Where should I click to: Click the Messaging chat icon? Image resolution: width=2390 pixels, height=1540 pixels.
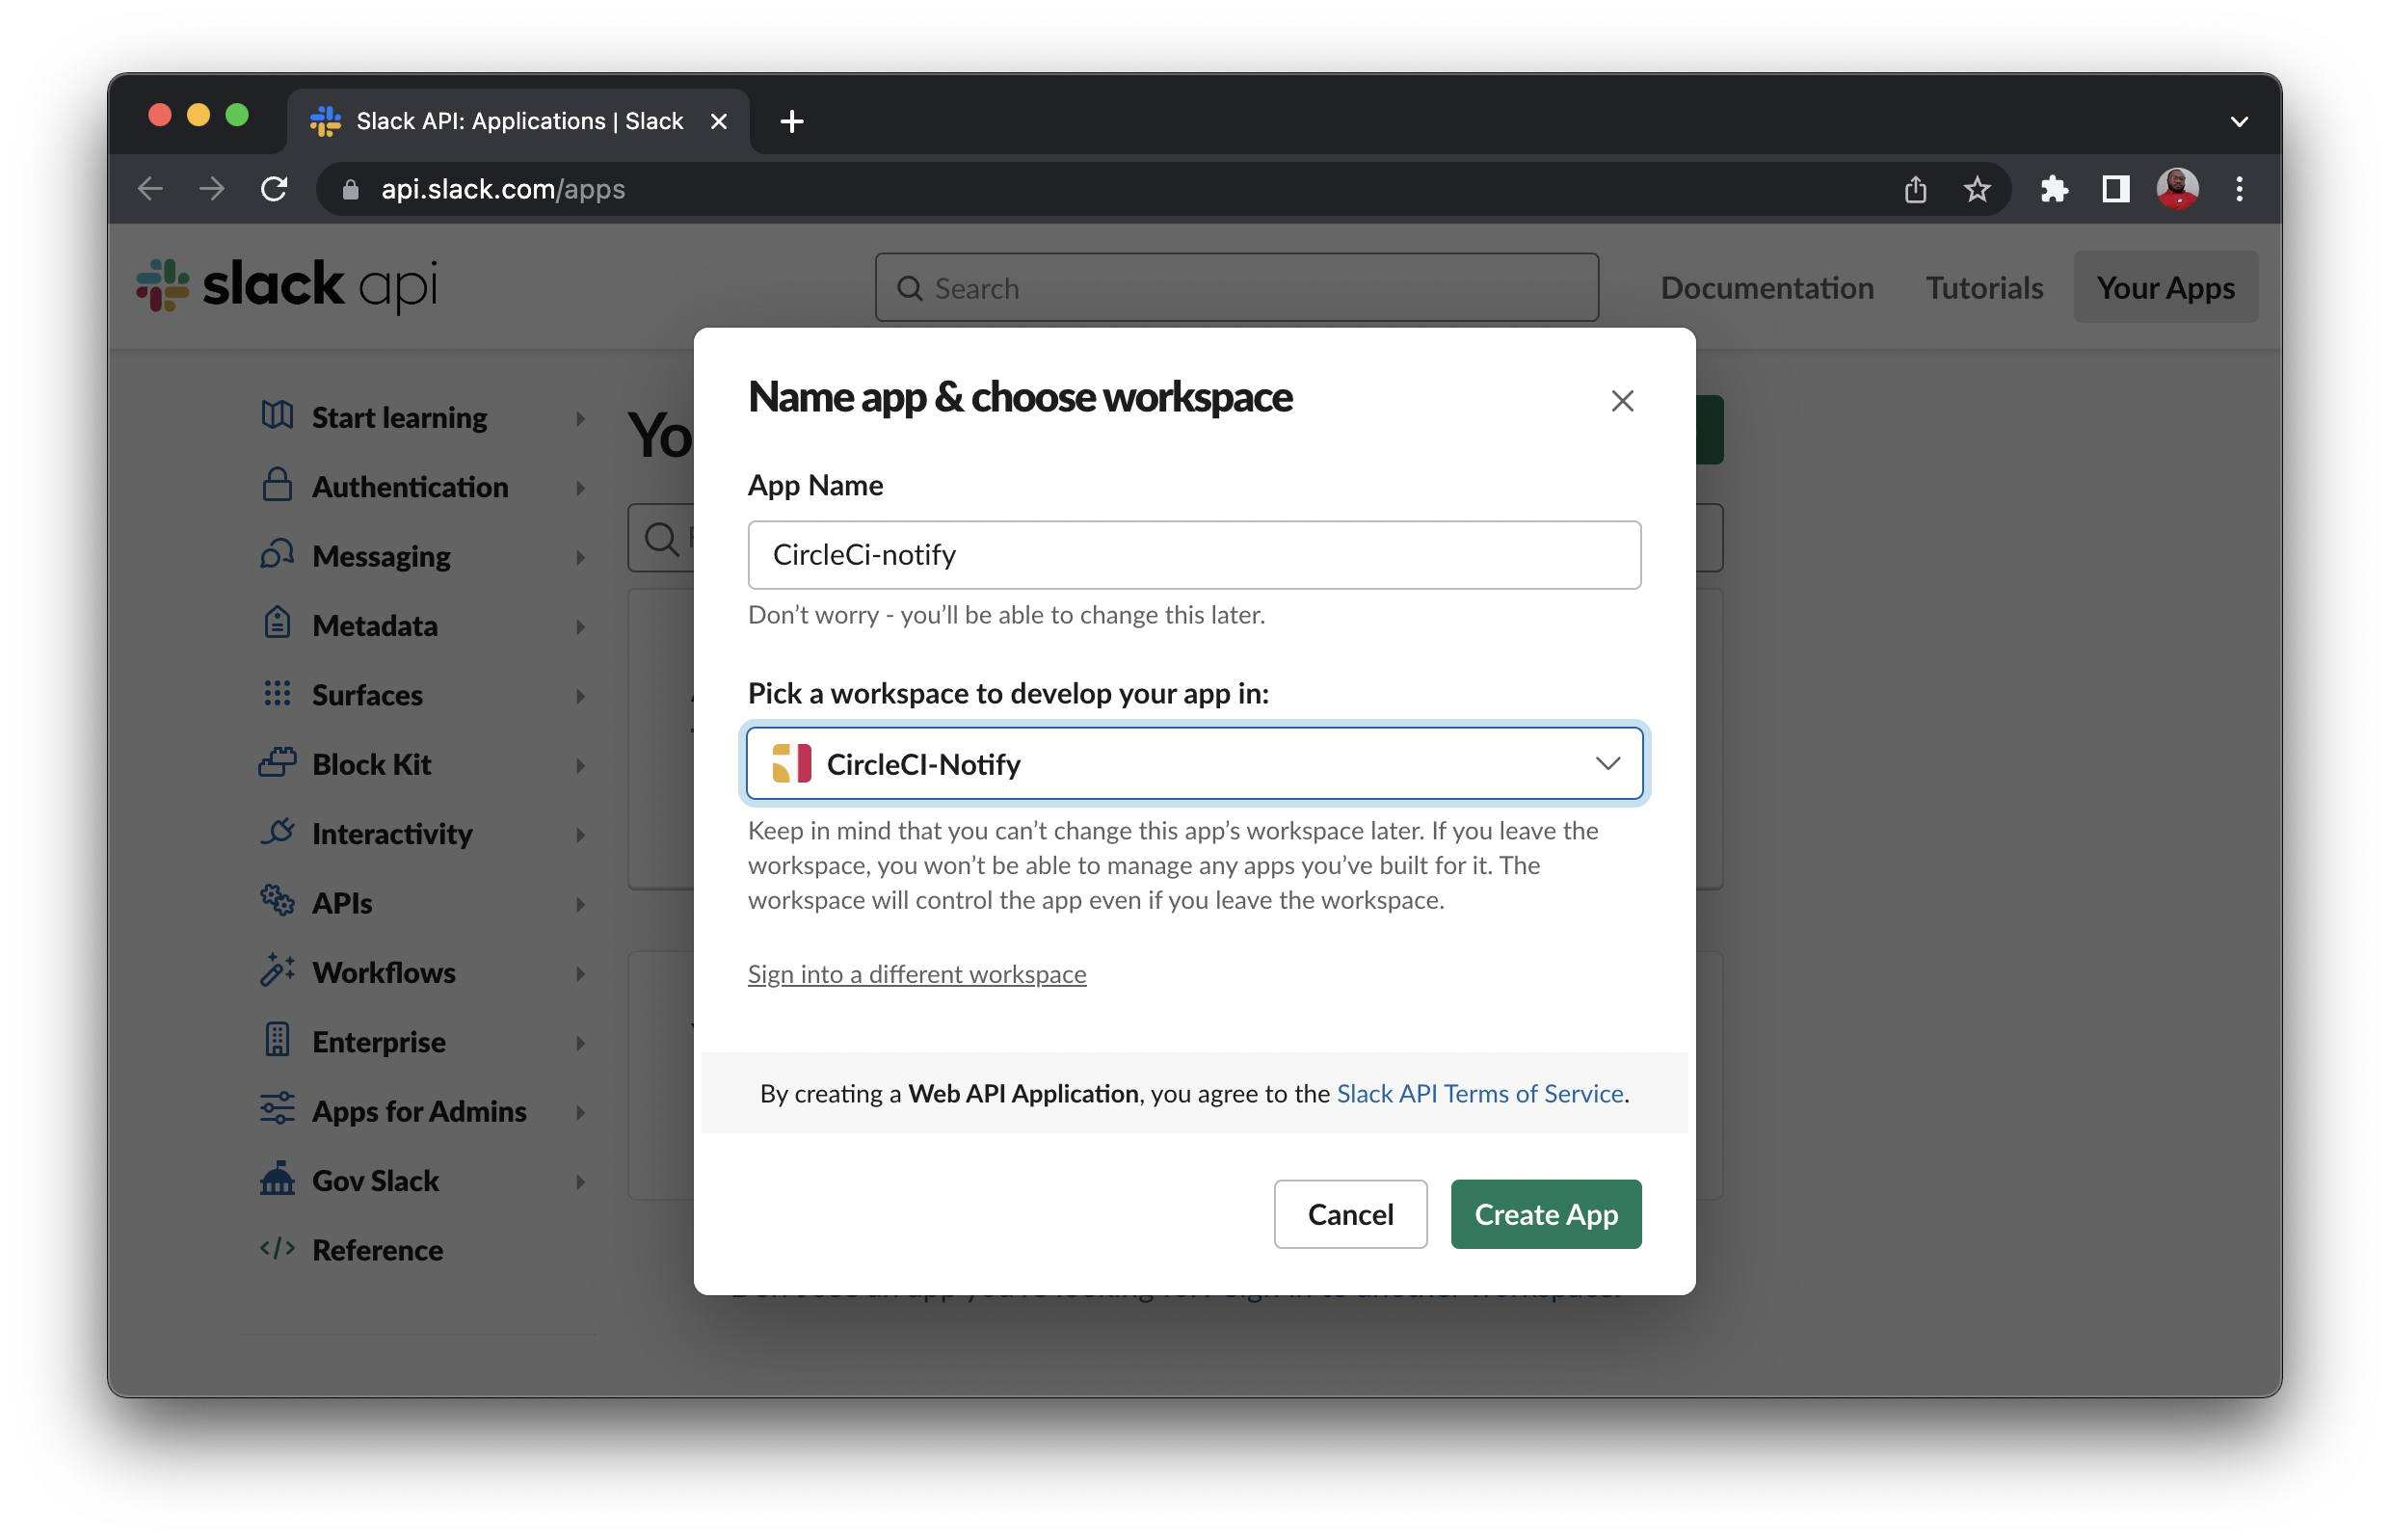click(x=277, y=554)
